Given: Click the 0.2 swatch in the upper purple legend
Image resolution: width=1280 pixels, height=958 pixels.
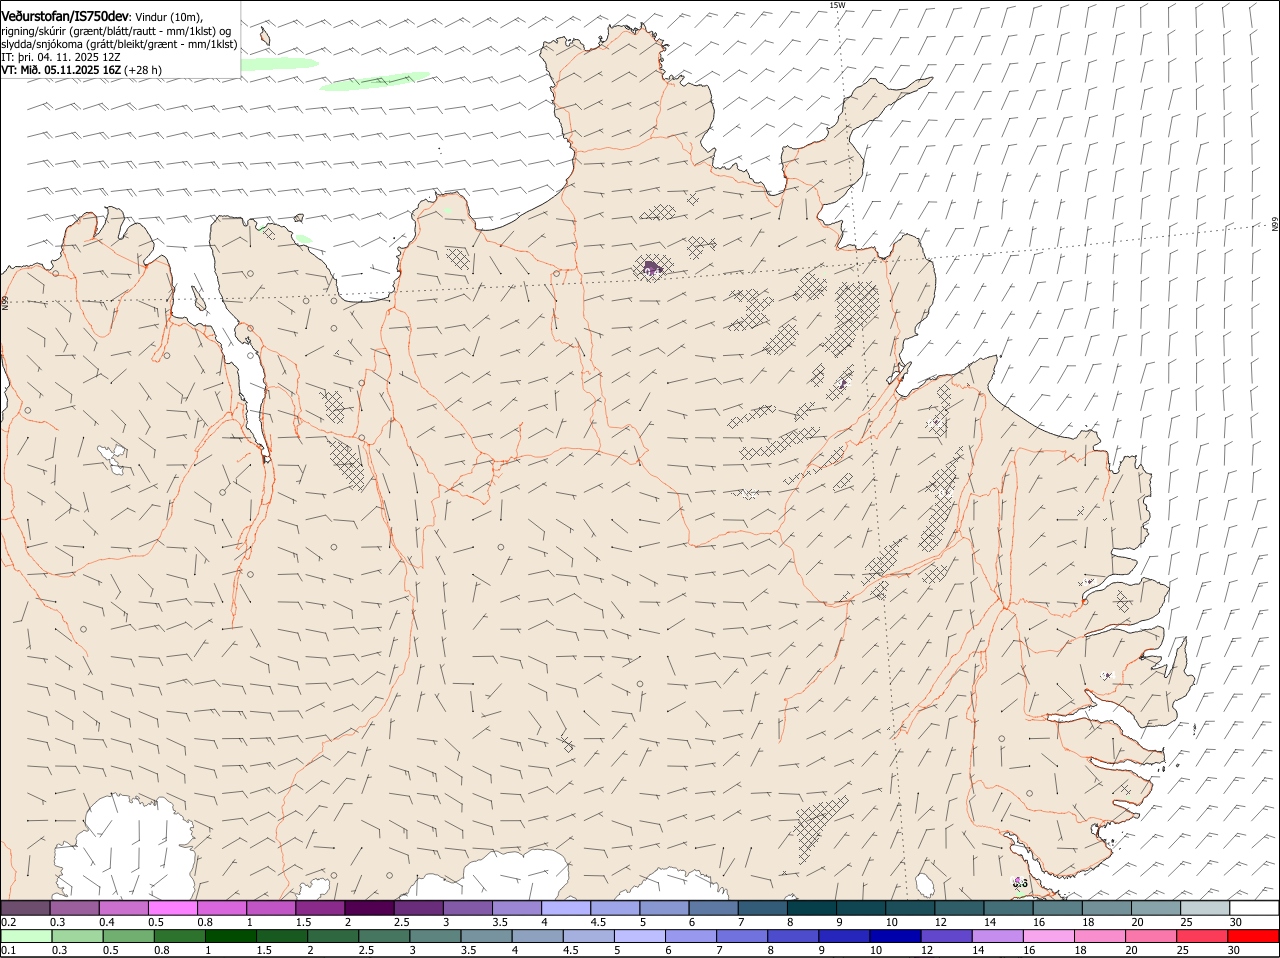Looking at the screenshot, I should (x=25, y=907).
